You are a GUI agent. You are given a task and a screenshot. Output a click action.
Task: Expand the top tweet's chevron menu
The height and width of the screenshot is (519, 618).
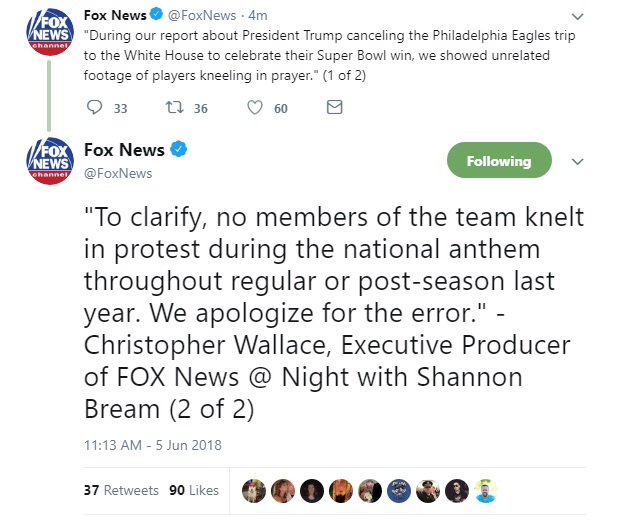click(x=576, y=17)
